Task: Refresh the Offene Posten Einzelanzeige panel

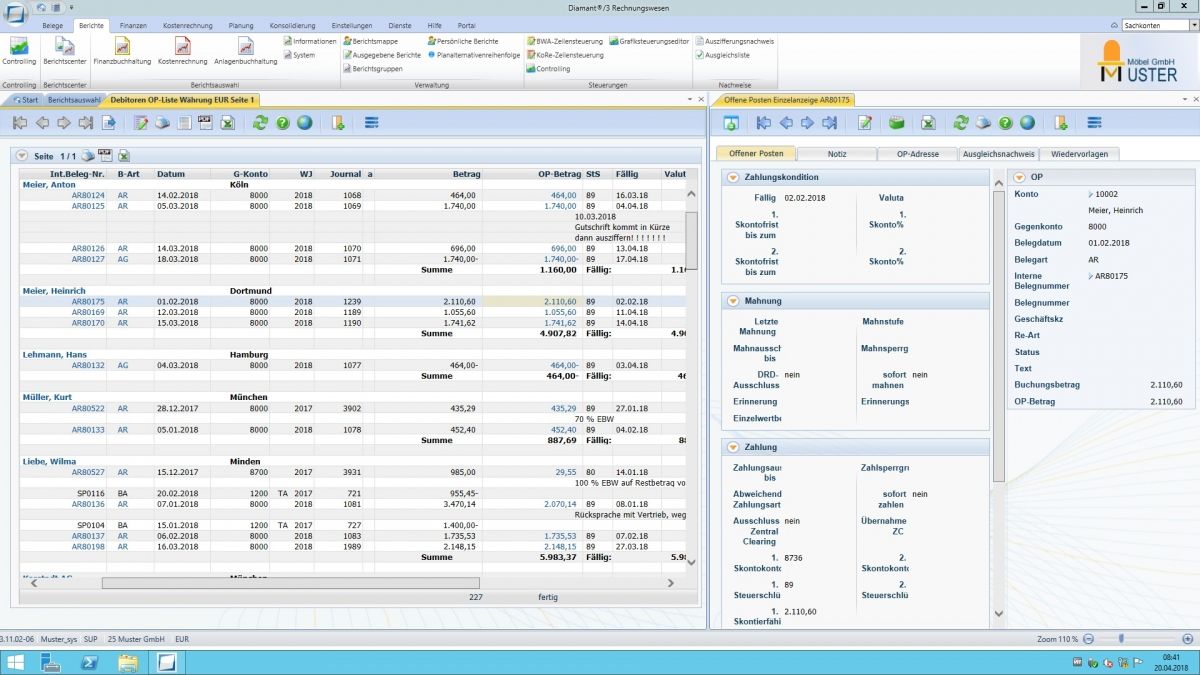Action: tap(961, 123)
